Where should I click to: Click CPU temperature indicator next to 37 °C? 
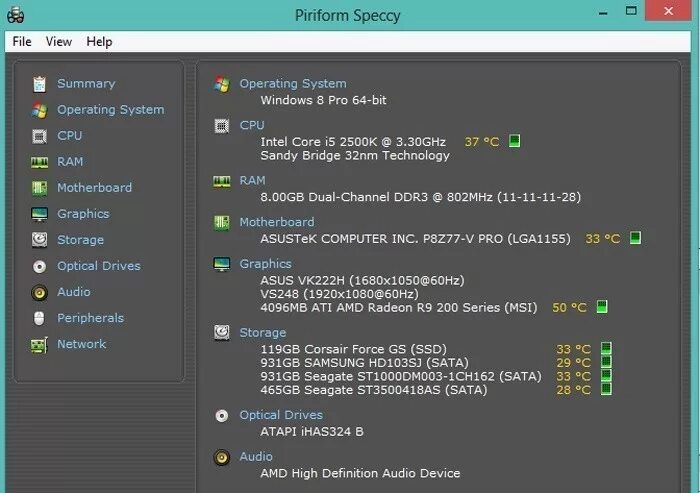coord(514,141)
